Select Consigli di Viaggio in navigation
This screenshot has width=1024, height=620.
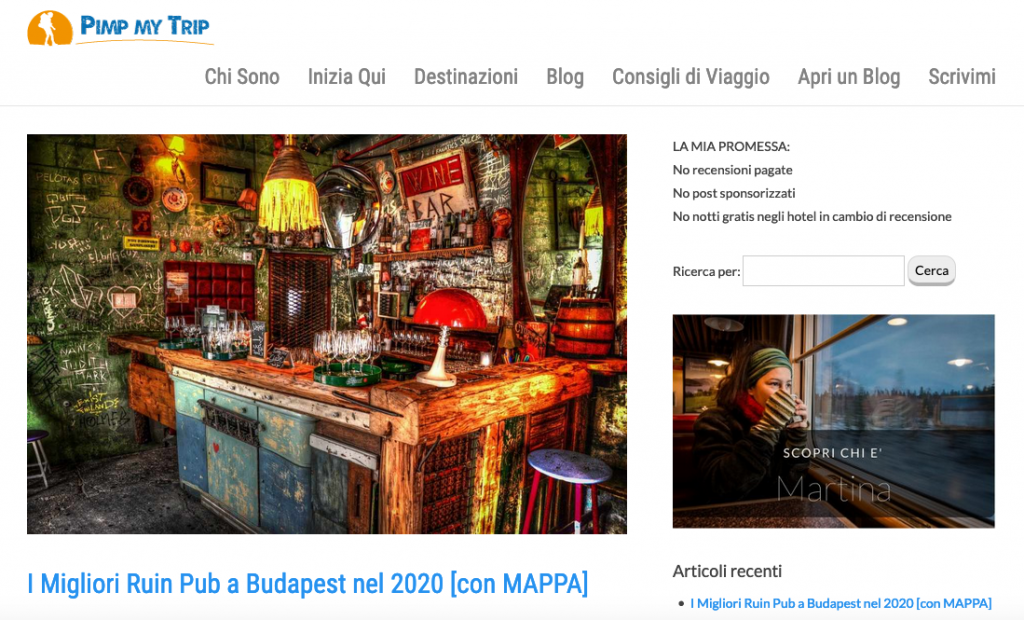[x=690, y=76]
